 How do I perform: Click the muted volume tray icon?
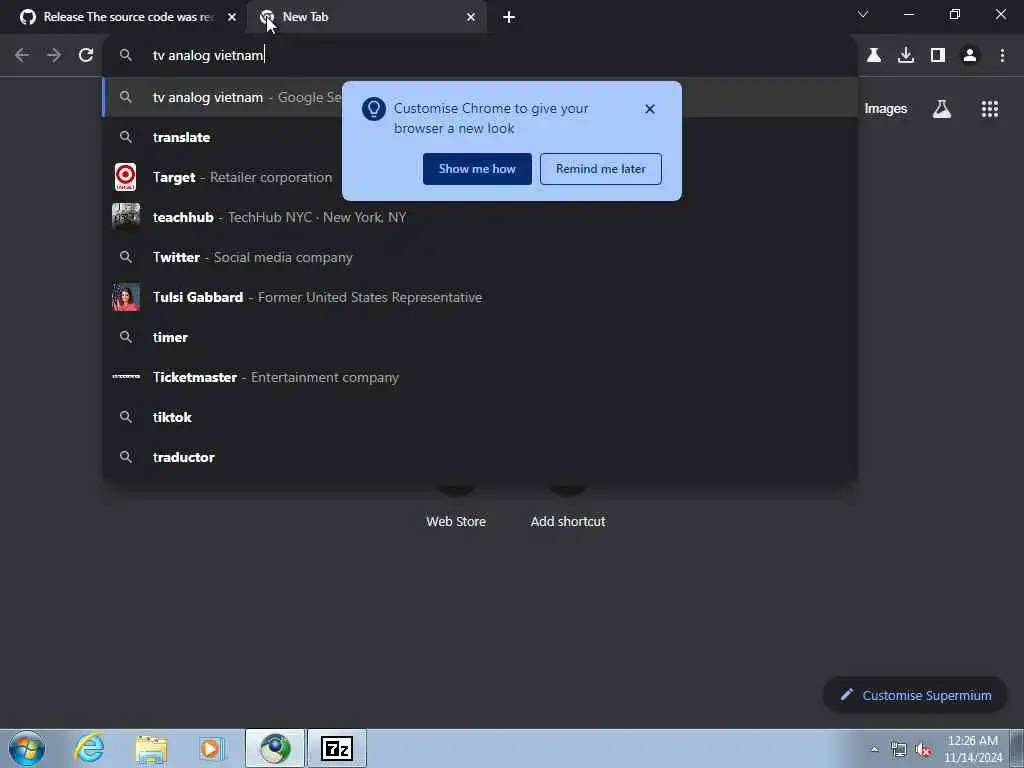(923, 750)
